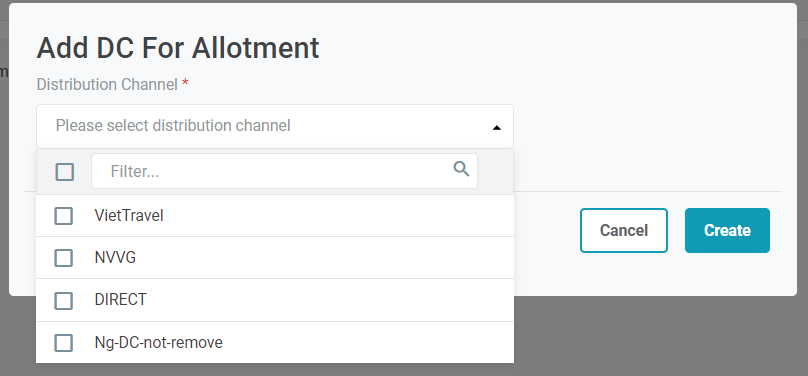The width and height of the screenshot is (808, 376).
Task: Click the divider line above Cancel button
Action: (x=647, y=192)
